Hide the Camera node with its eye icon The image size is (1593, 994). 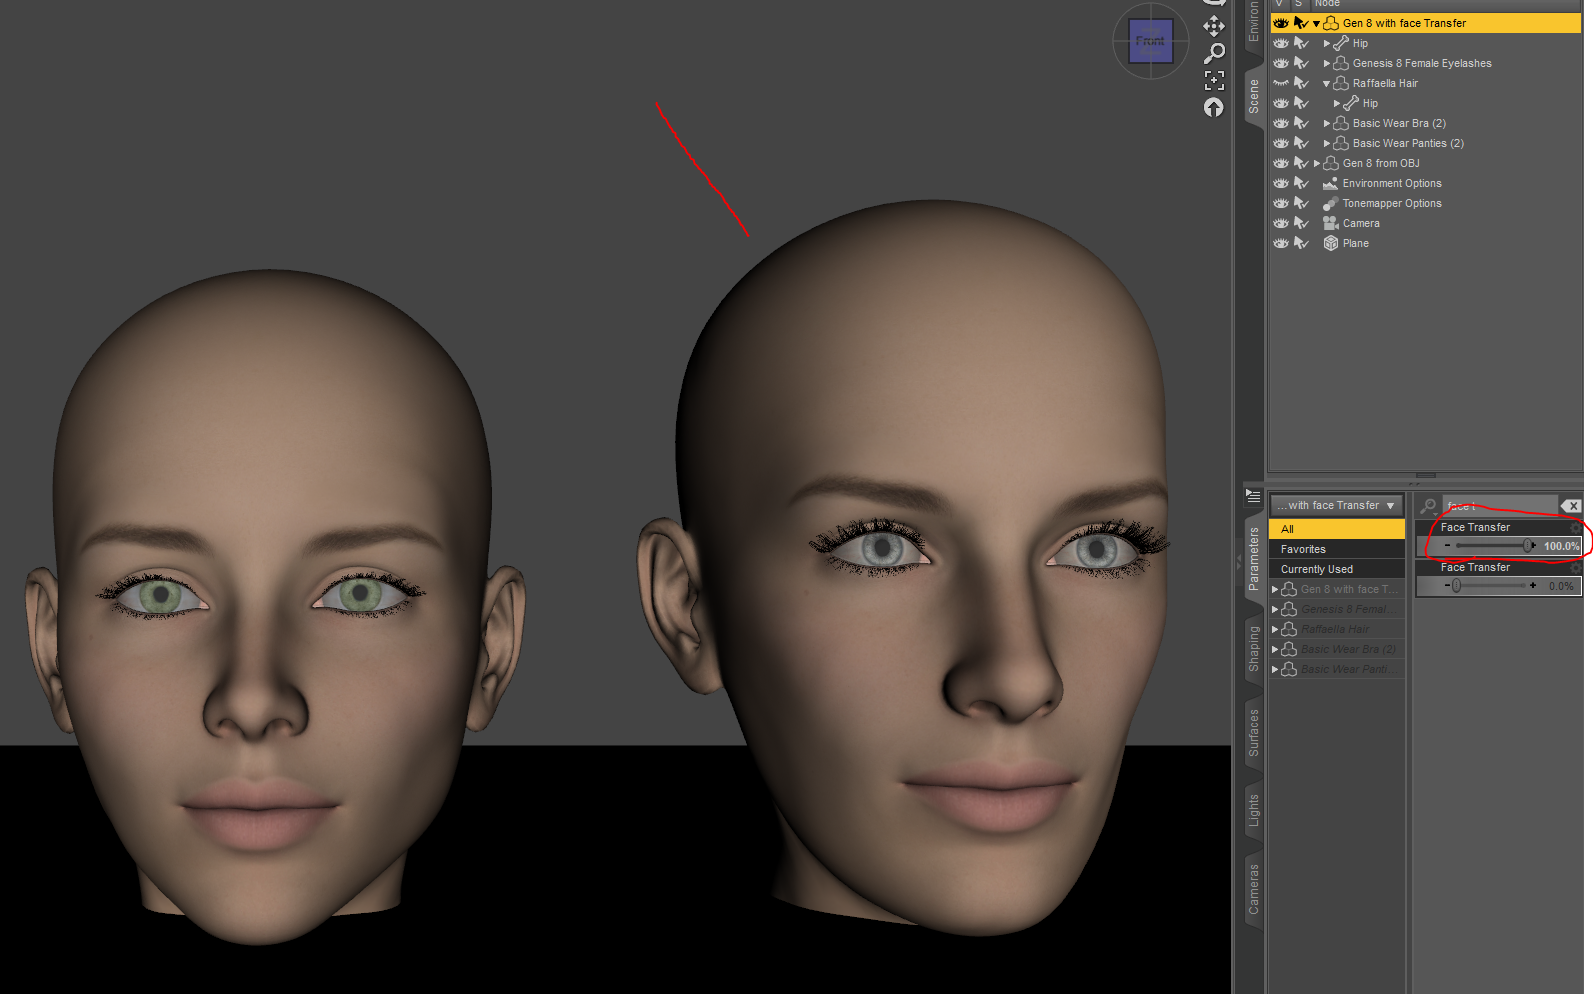1280,223
